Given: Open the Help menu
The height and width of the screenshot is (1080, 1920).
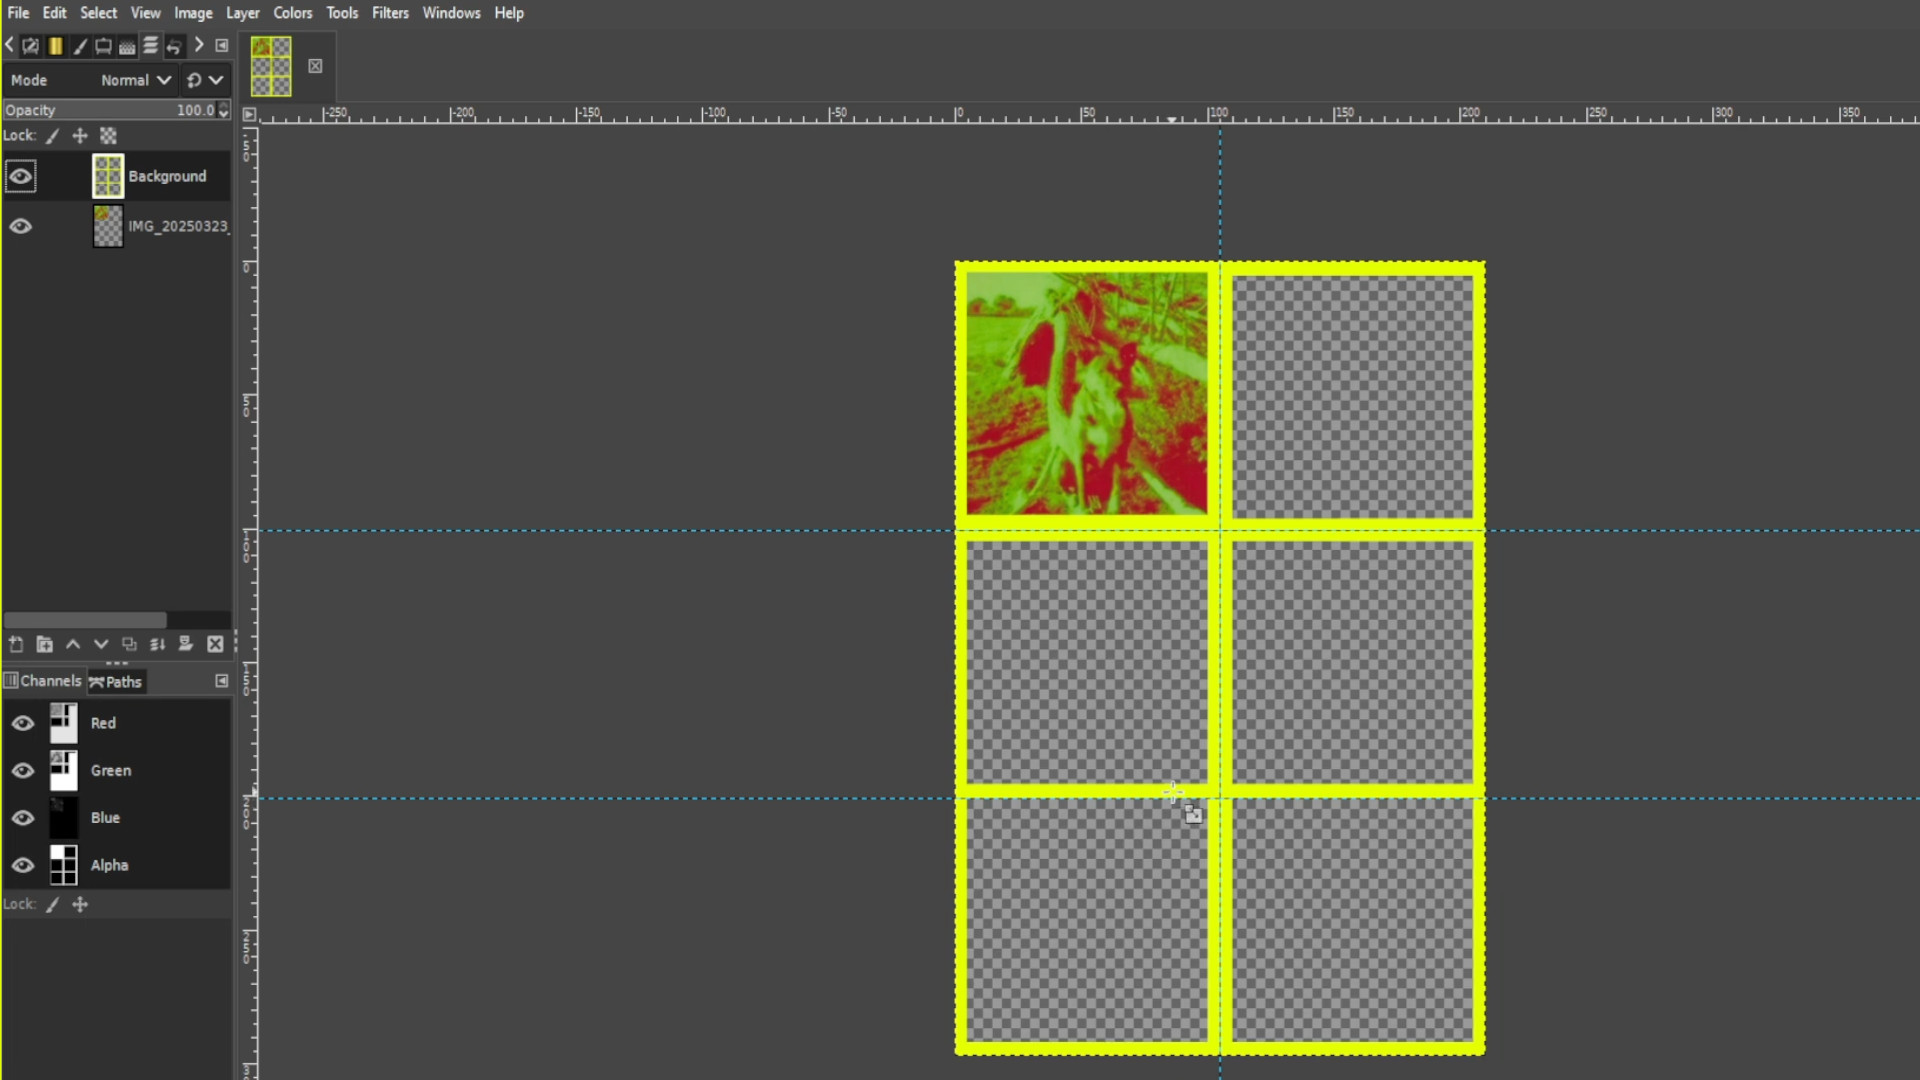Looking at the screenshot, I should pos(509,13).
